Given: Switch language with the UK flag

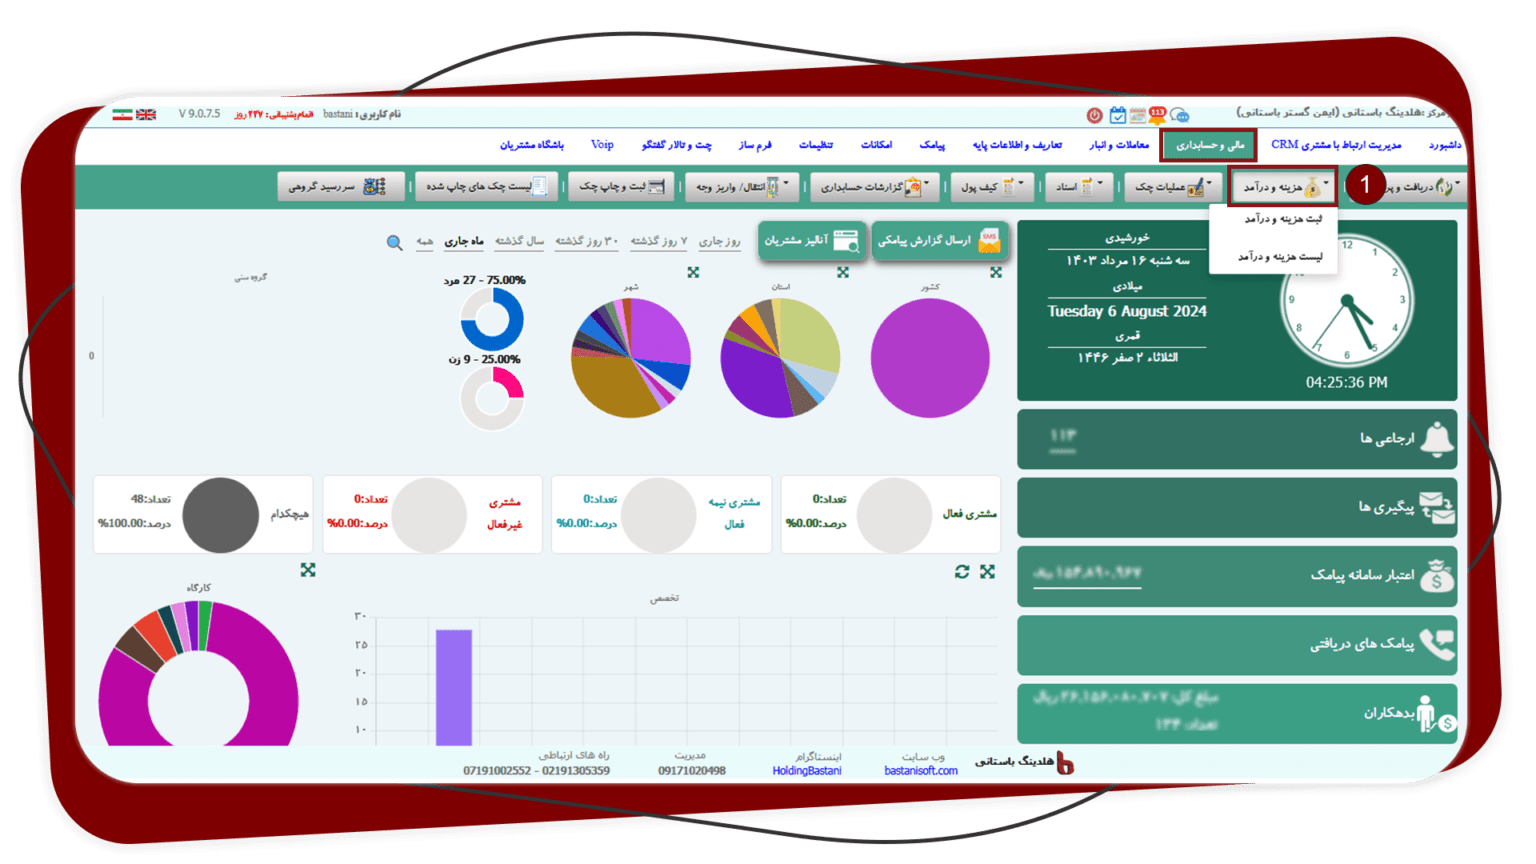Looking at the screenshot, I should [146, 115].
